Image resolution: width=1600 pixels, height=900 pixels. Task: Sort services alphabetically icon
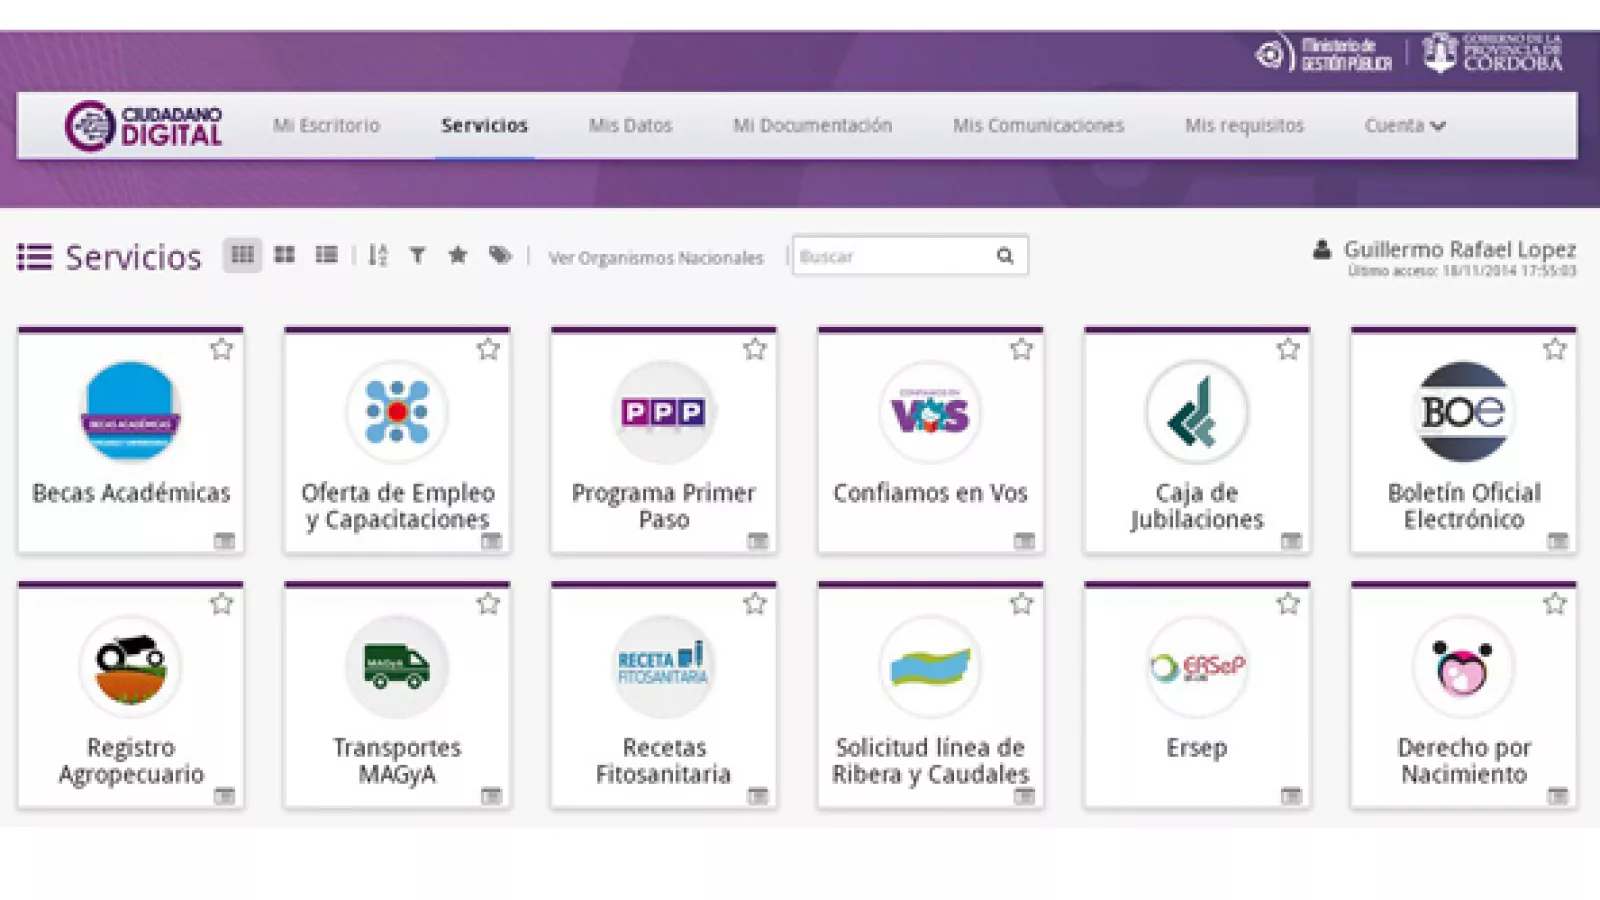pyautogui.click(x=377, y=256)
